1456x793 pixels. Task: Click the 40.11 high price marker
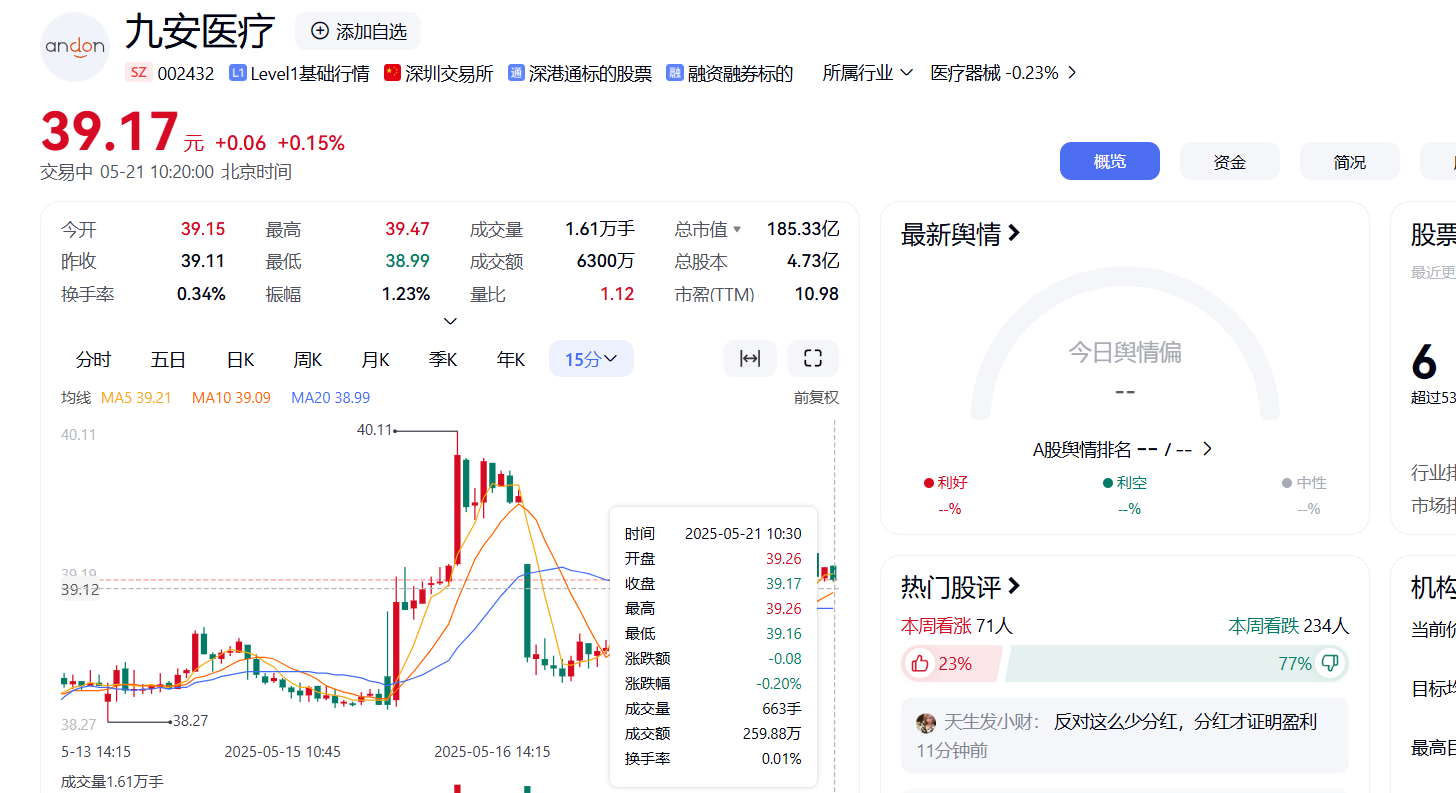375,430
